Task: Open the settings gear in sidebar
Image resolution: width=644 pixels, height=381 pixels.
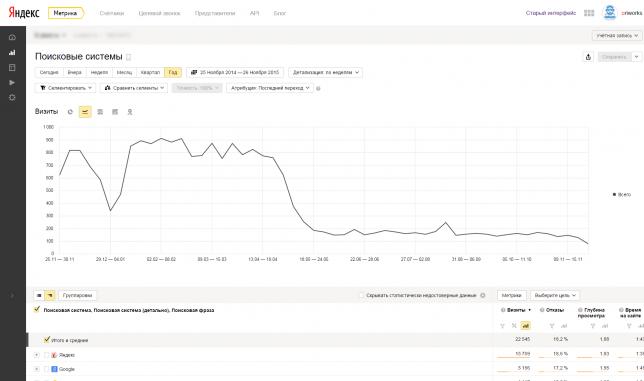Action: [12, 97]
